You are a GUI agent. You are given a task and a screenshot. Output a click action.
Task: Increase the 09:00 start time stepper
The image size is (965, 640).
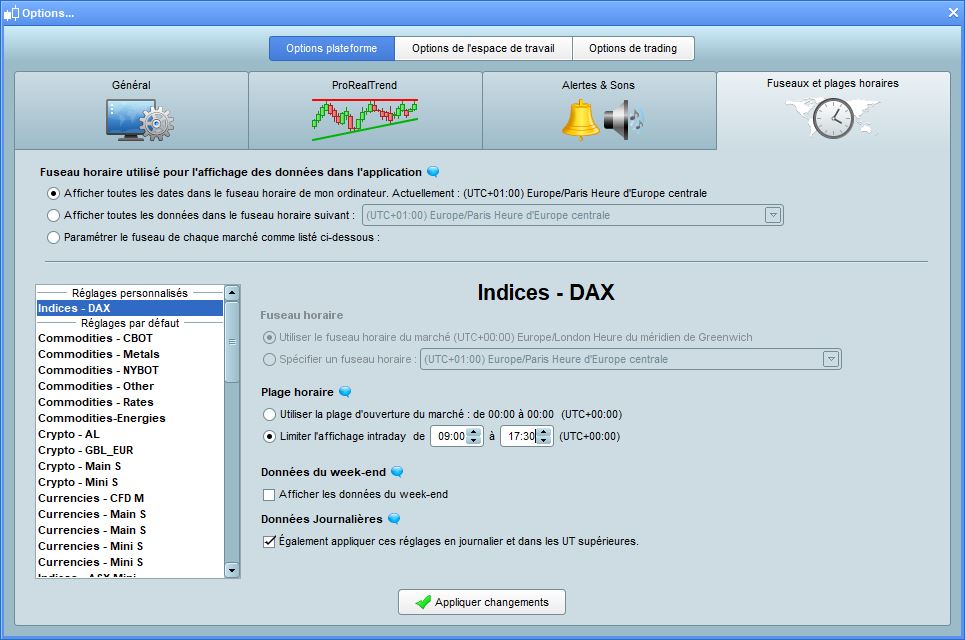click(473, 432)
